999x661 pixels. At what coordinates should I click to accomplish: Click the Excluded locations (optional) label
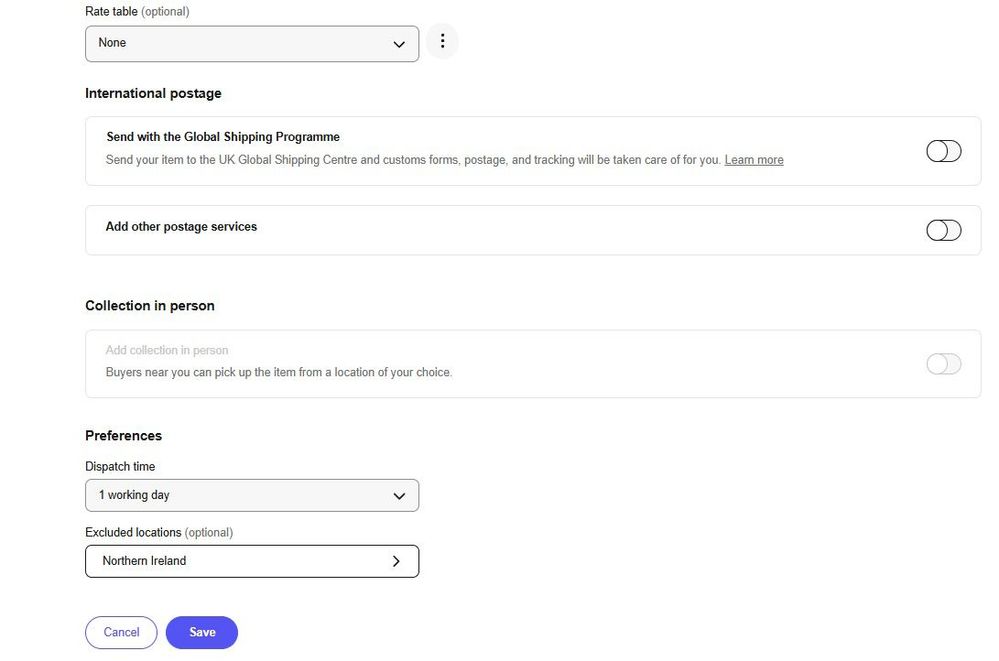tap(159, 532)
